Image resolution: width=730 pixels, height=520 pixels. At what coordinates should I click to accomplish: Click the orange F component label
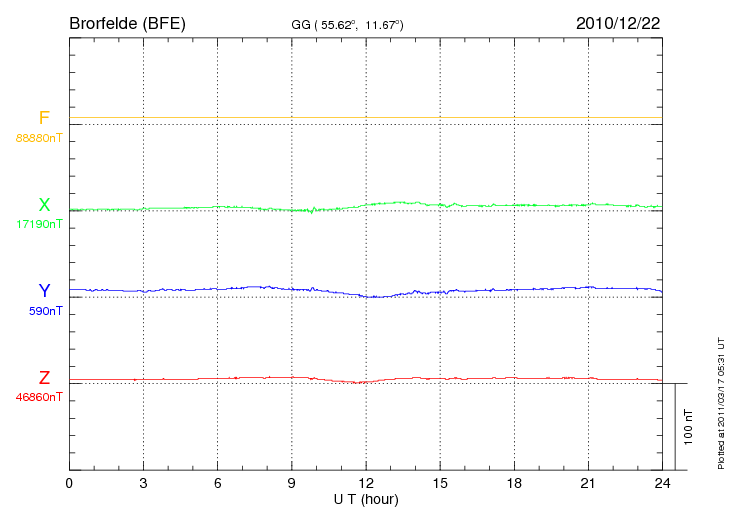pos(44,119)
